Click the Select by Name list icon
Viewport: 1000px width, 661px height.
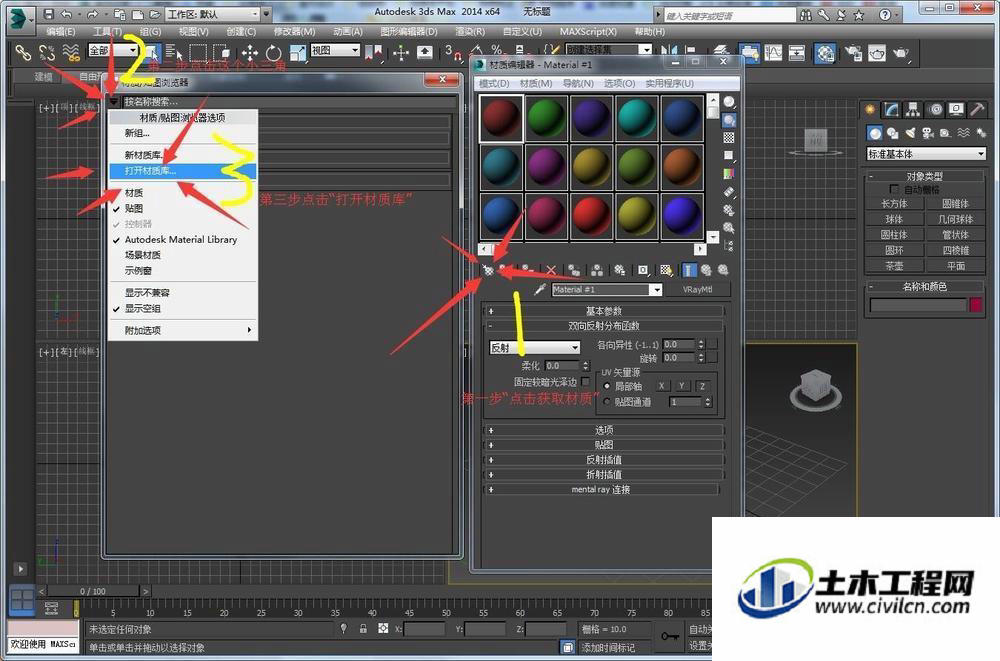(x=173, y=53)
